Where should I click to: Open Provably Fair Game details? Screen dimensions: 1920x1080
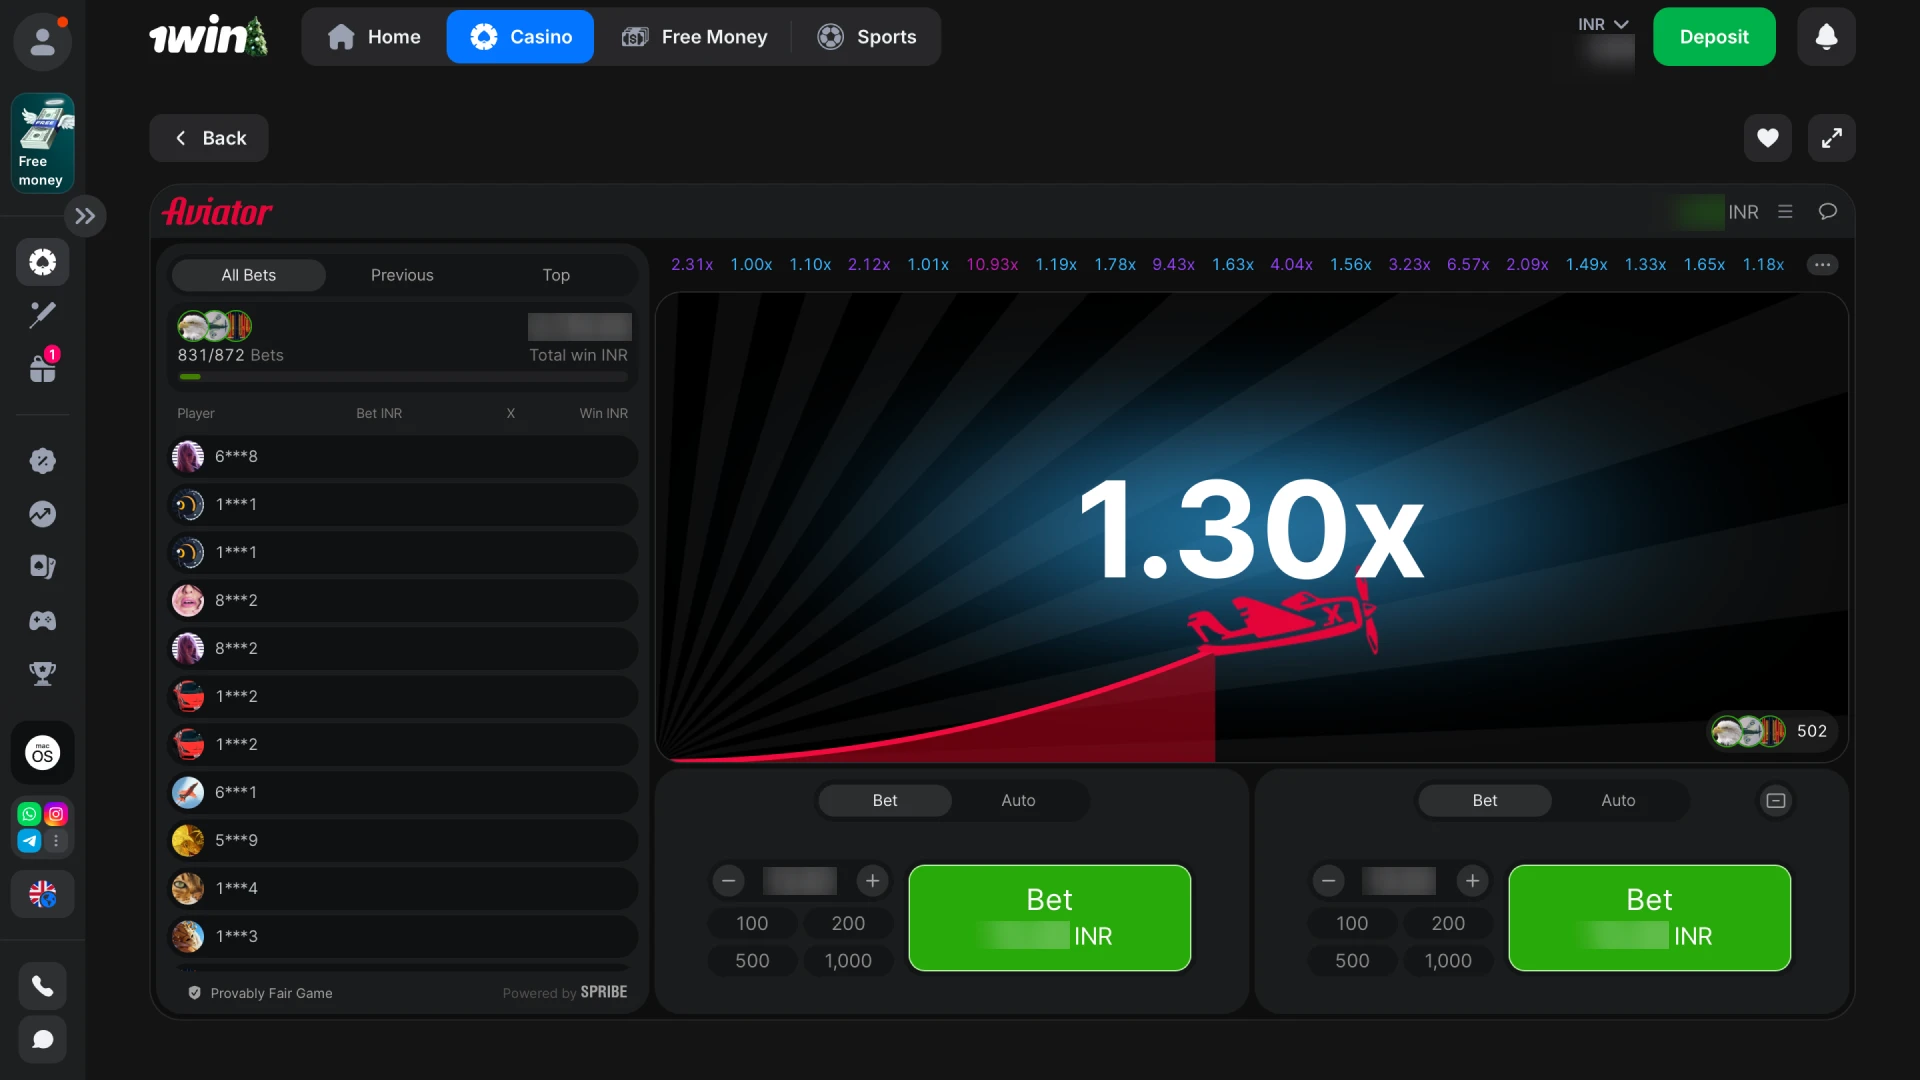270,993
